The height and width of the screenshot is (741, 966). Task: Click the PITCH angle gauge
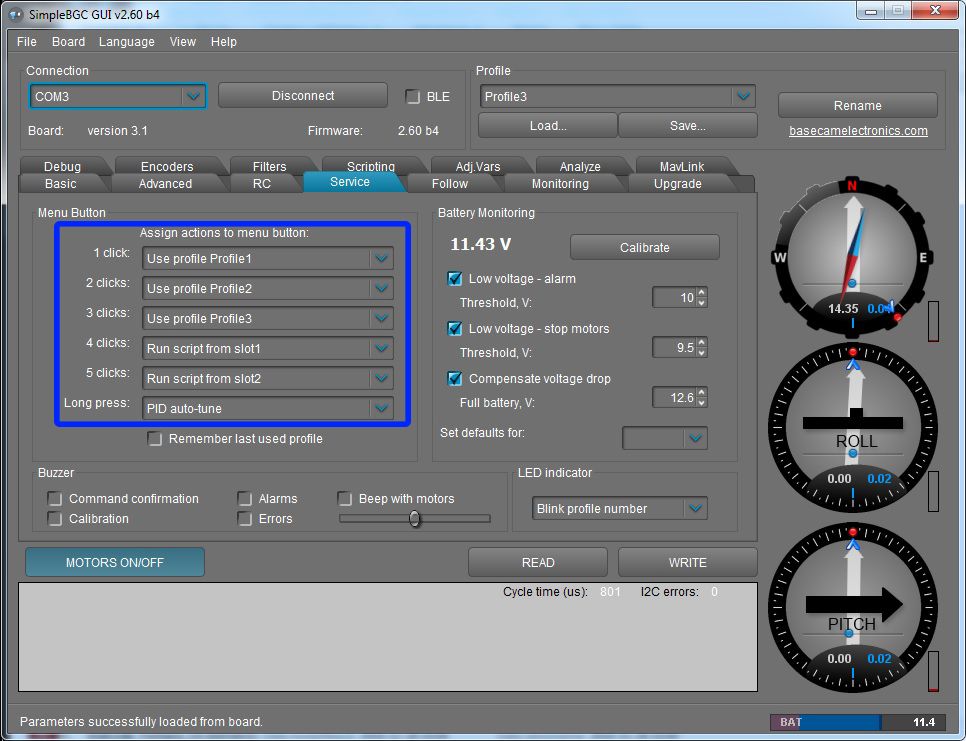pos(853,609)
